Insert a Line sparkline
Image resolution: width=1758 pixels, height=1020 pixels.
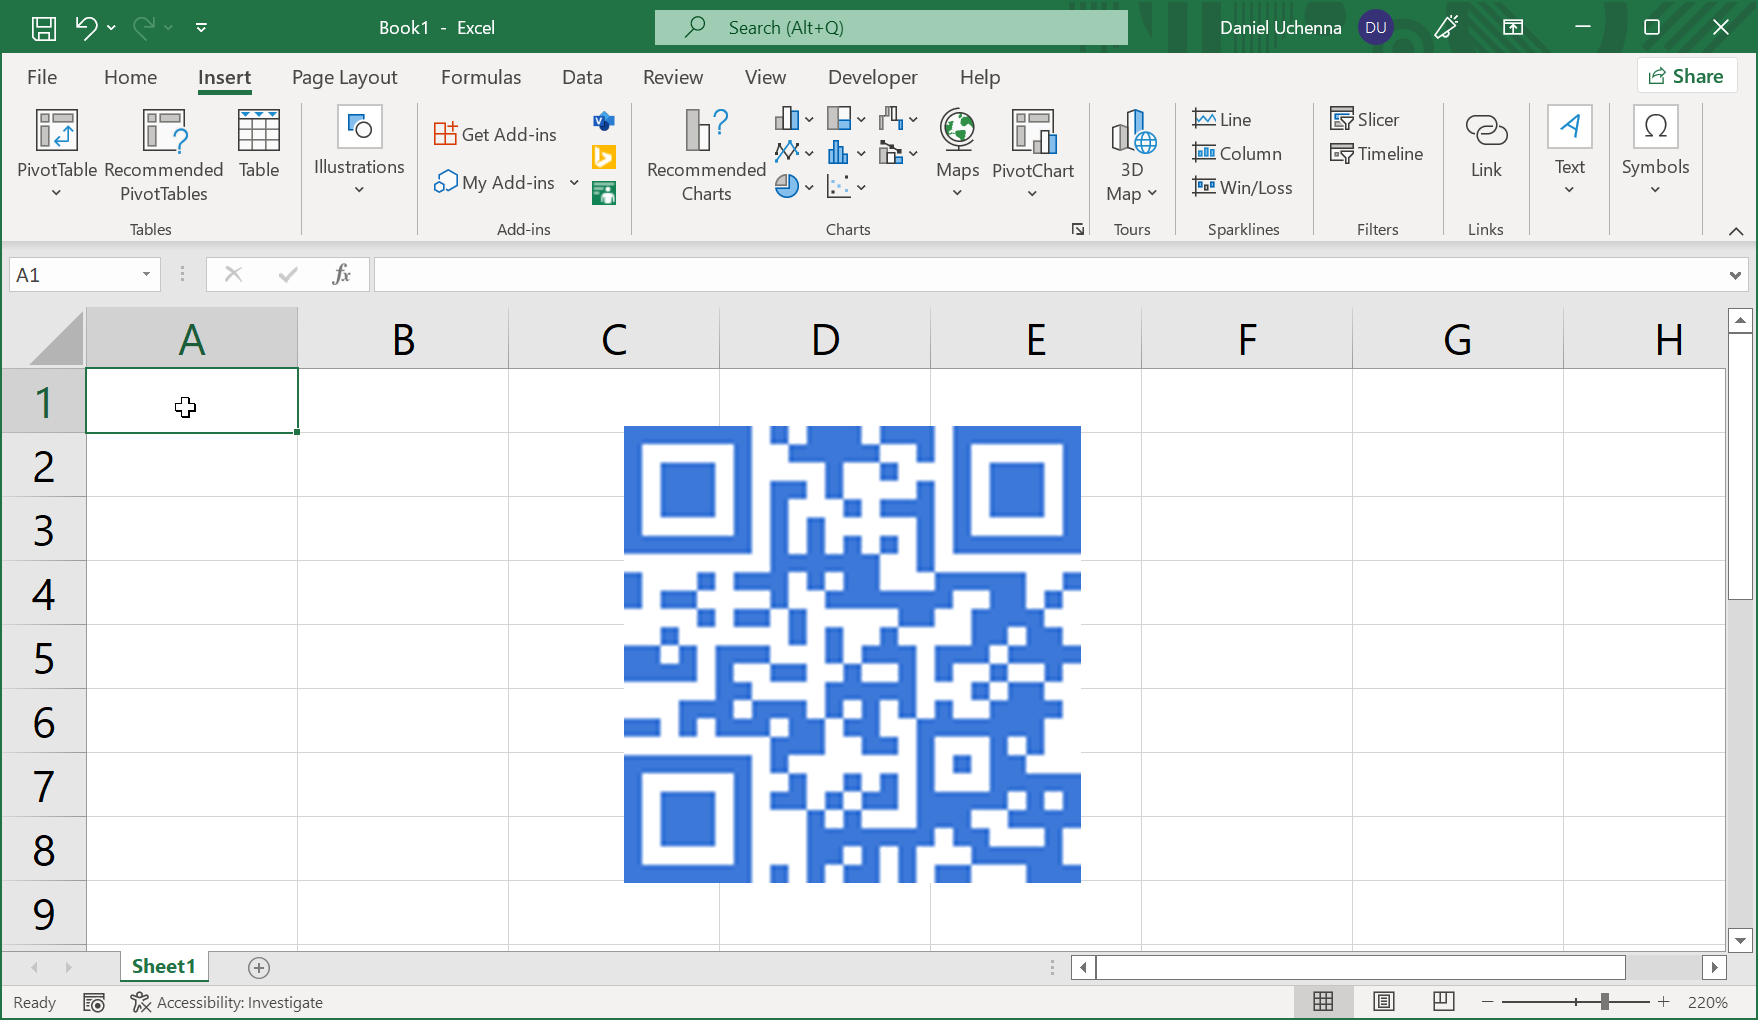point(1222,119)
